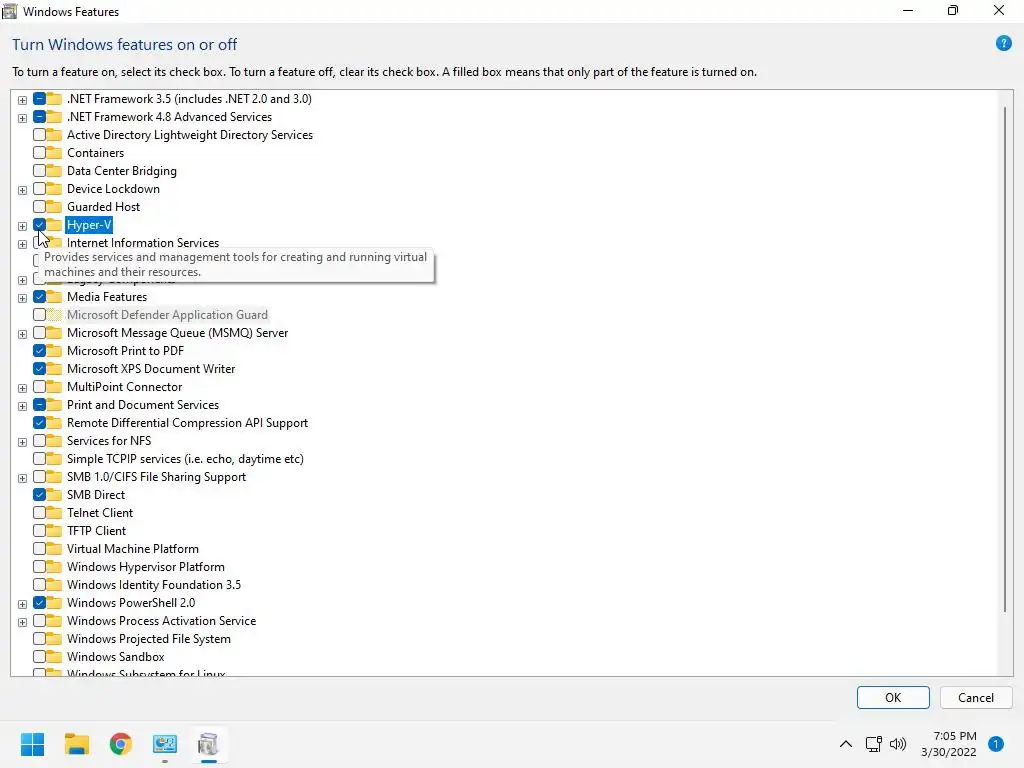Expand the Device Lockdown node

22,190
